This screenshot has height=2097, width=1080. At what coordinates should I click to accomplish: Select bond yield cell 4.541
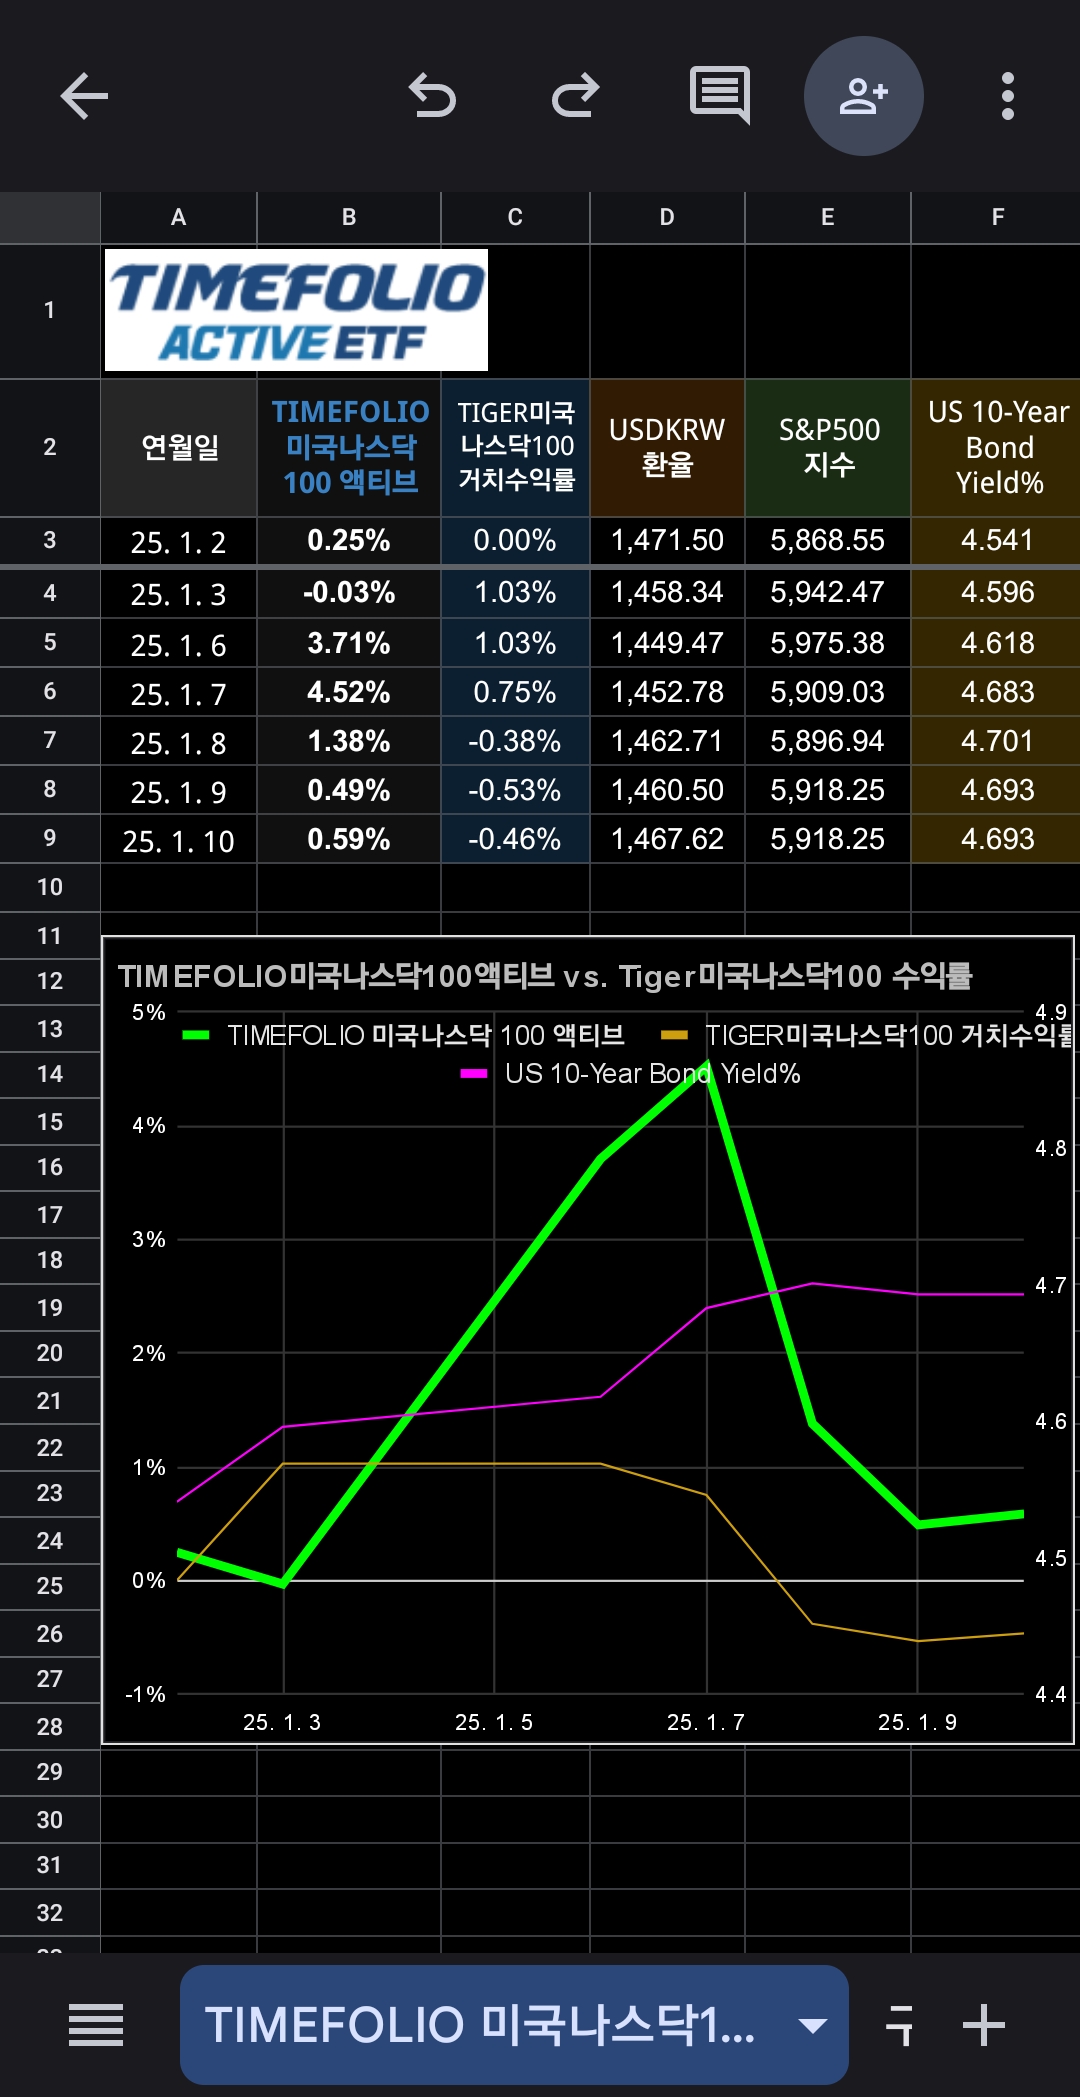pos(997,541)
